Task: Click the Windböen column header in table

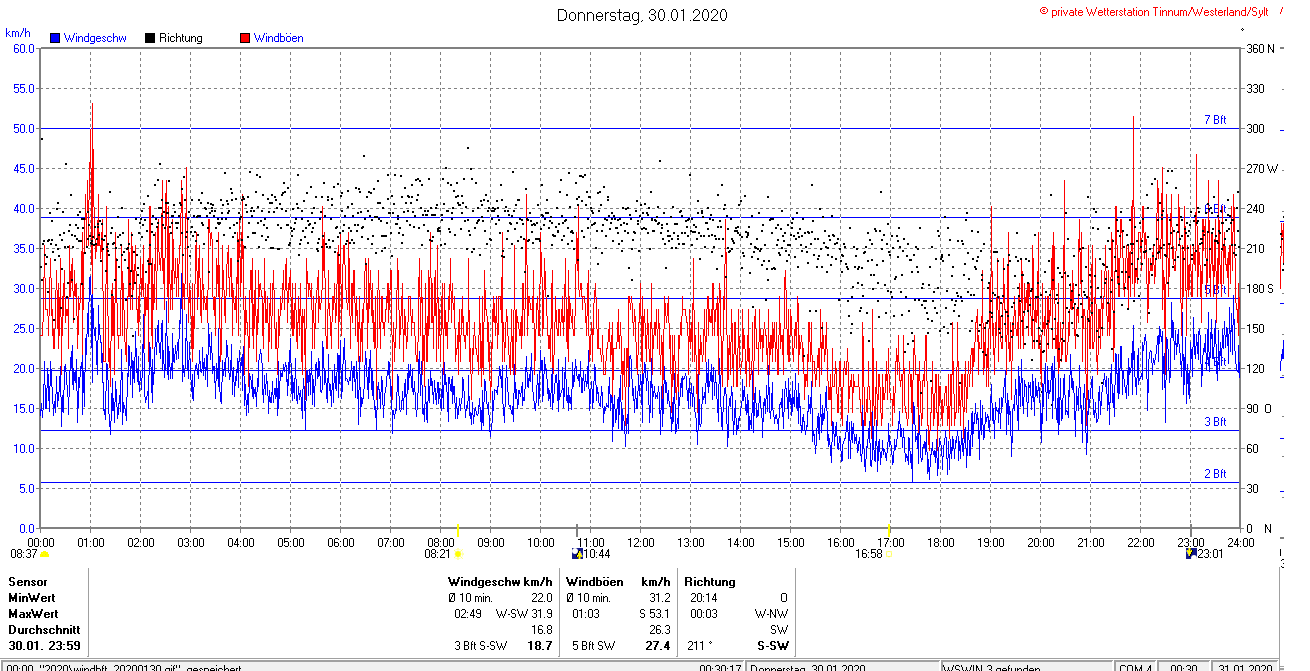Action: (x=594, y=582)
